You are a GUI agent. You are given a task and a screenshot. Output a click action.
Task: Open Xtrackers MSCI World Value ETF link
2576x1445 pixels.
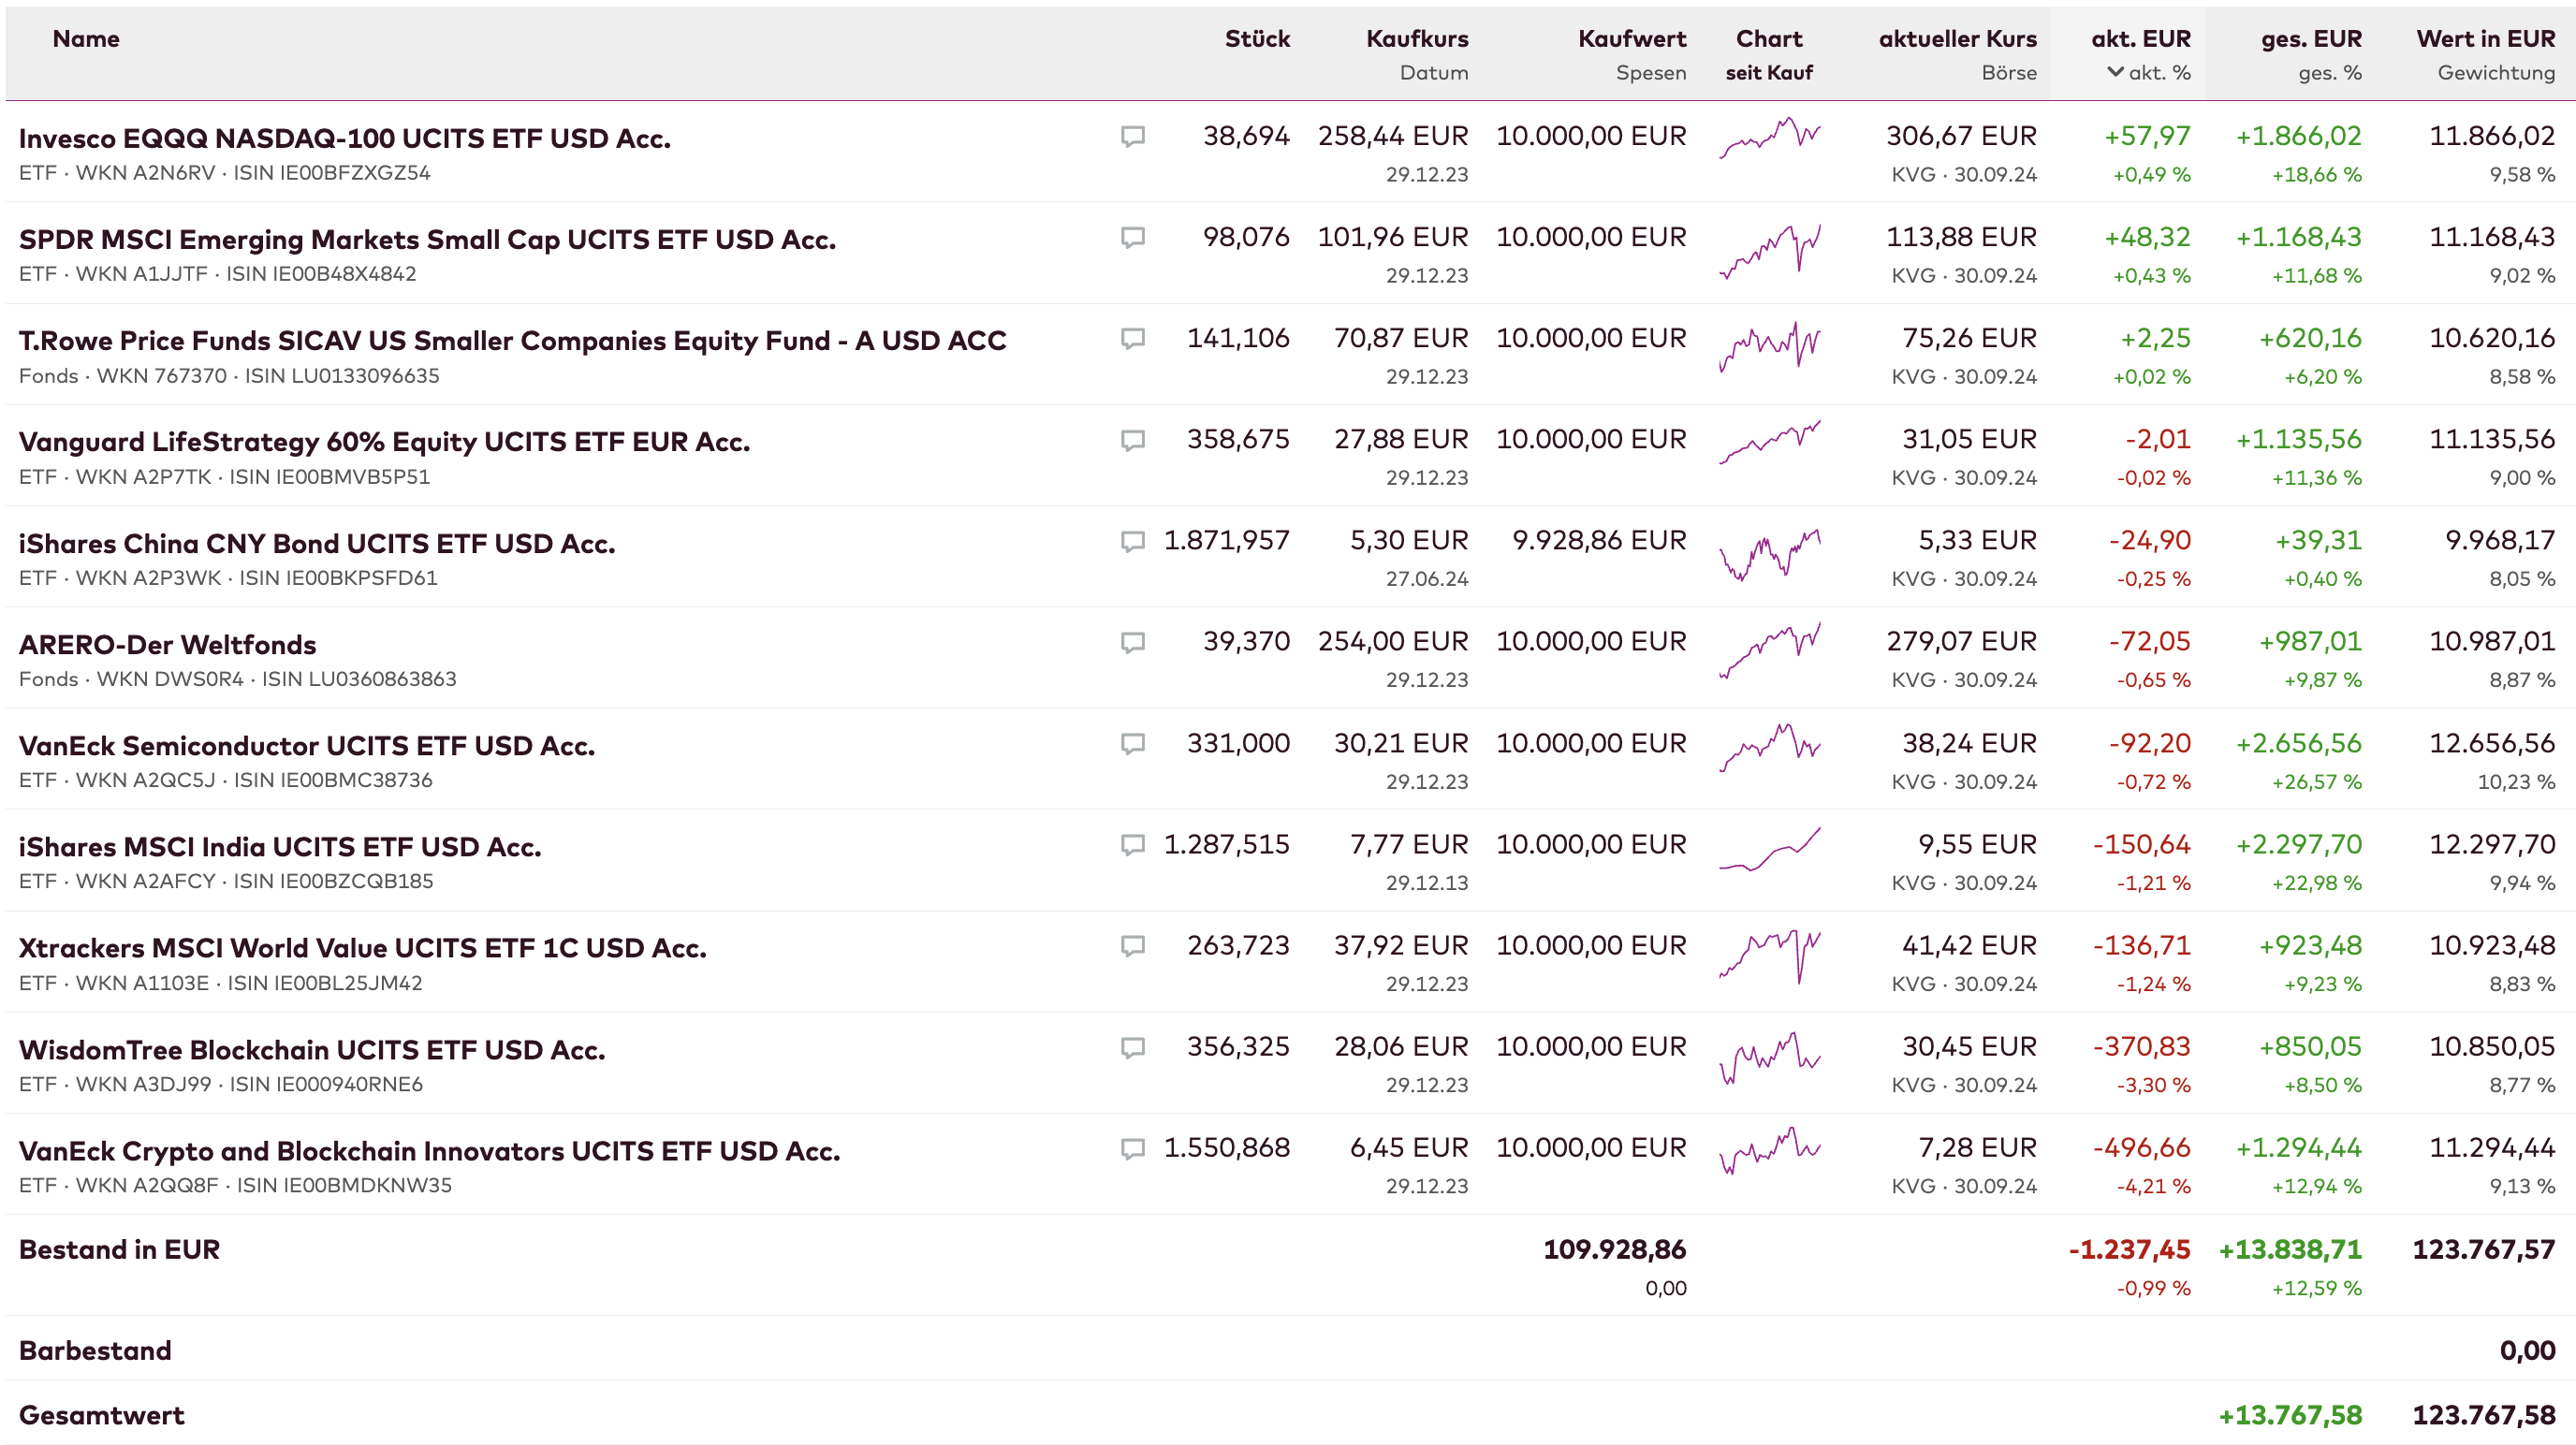pos(362,947)
